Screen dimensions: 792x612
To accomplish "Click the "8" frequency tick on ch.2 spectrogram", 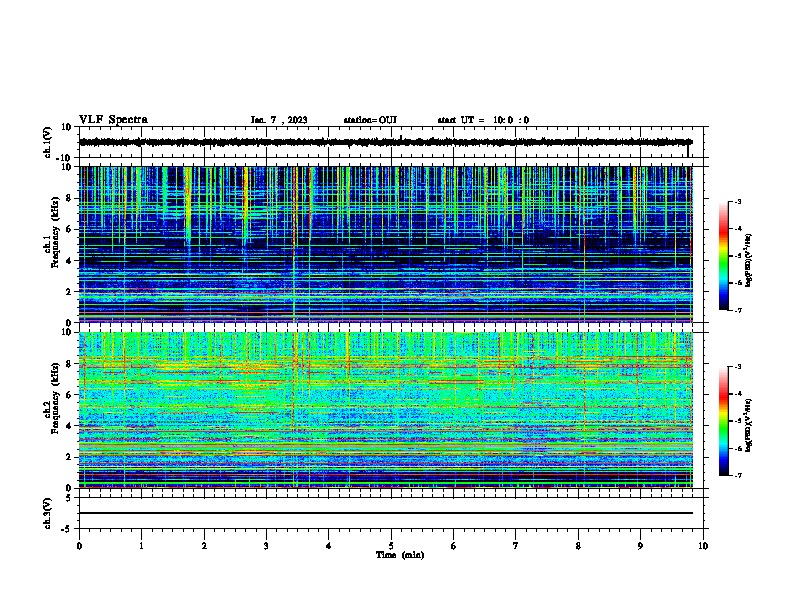I will [69, 364].
